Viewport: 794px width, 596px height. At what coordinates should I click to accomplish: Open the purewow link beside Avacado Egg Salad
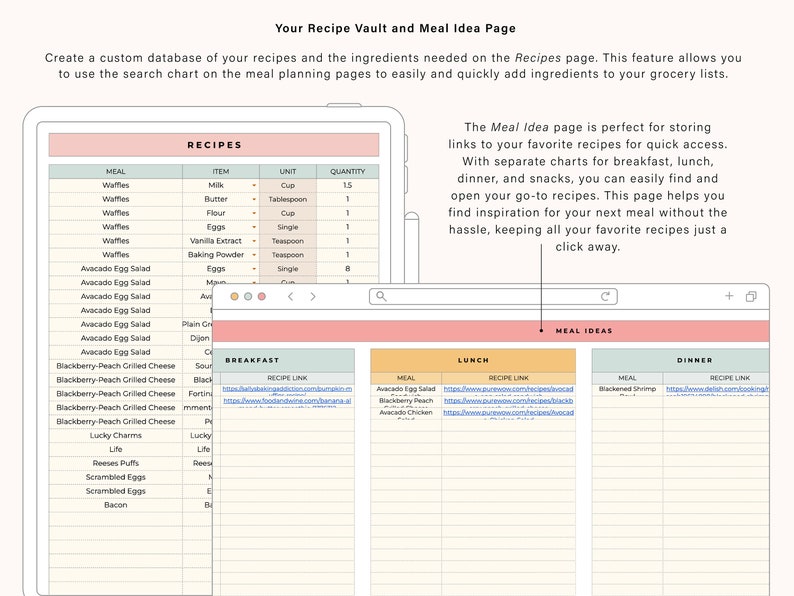click(508, 389)
